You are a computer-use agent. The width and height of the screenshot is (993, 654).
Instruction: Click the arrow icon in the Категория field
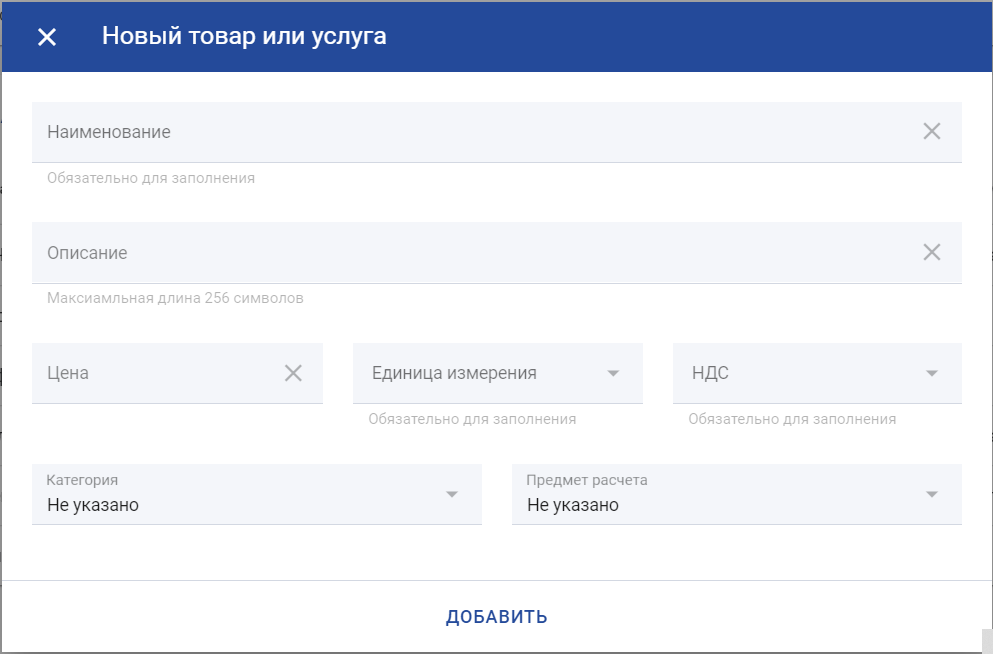coord(452,494)
